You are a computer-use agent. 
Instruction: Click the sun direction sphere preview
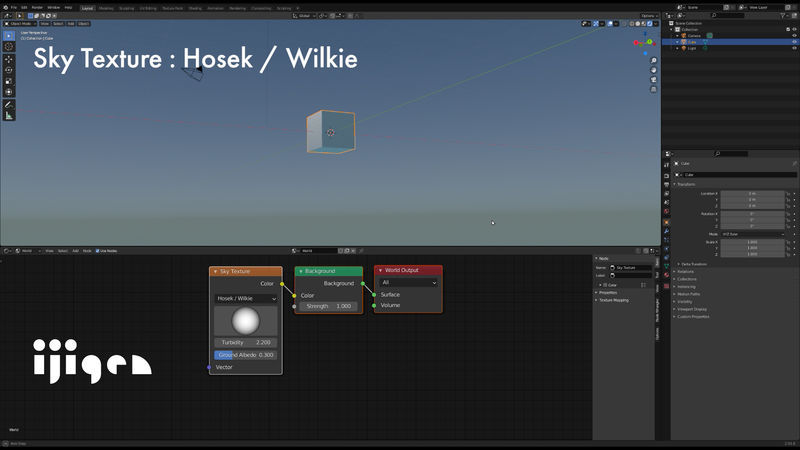click(x=246, y=321)
